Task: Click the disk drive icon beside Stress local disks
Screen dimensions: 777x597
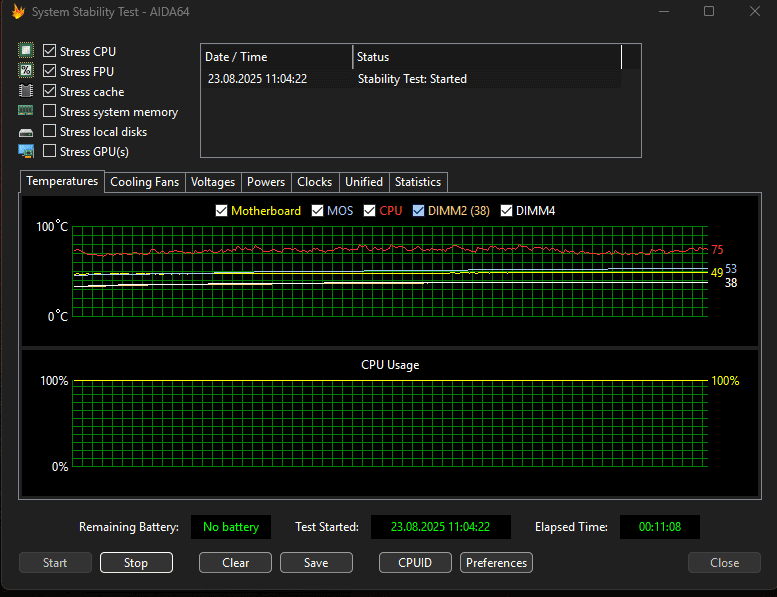Action: point(26,132)
